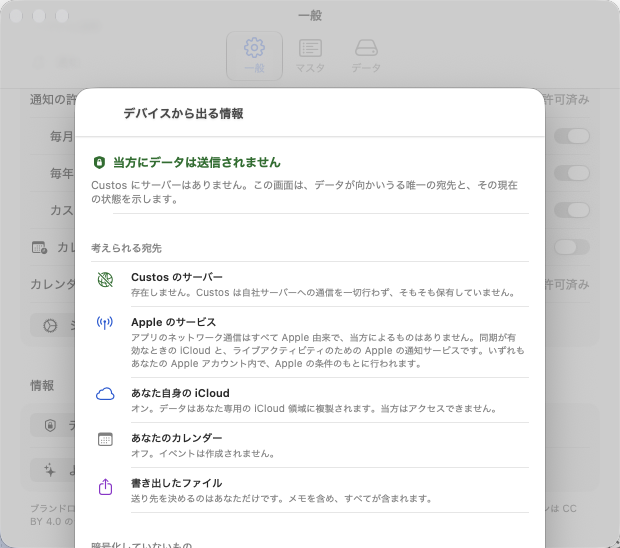620x548 pixels.
Task: Click the 書き出したファイル heading
Action: click(x=177, y=483)
